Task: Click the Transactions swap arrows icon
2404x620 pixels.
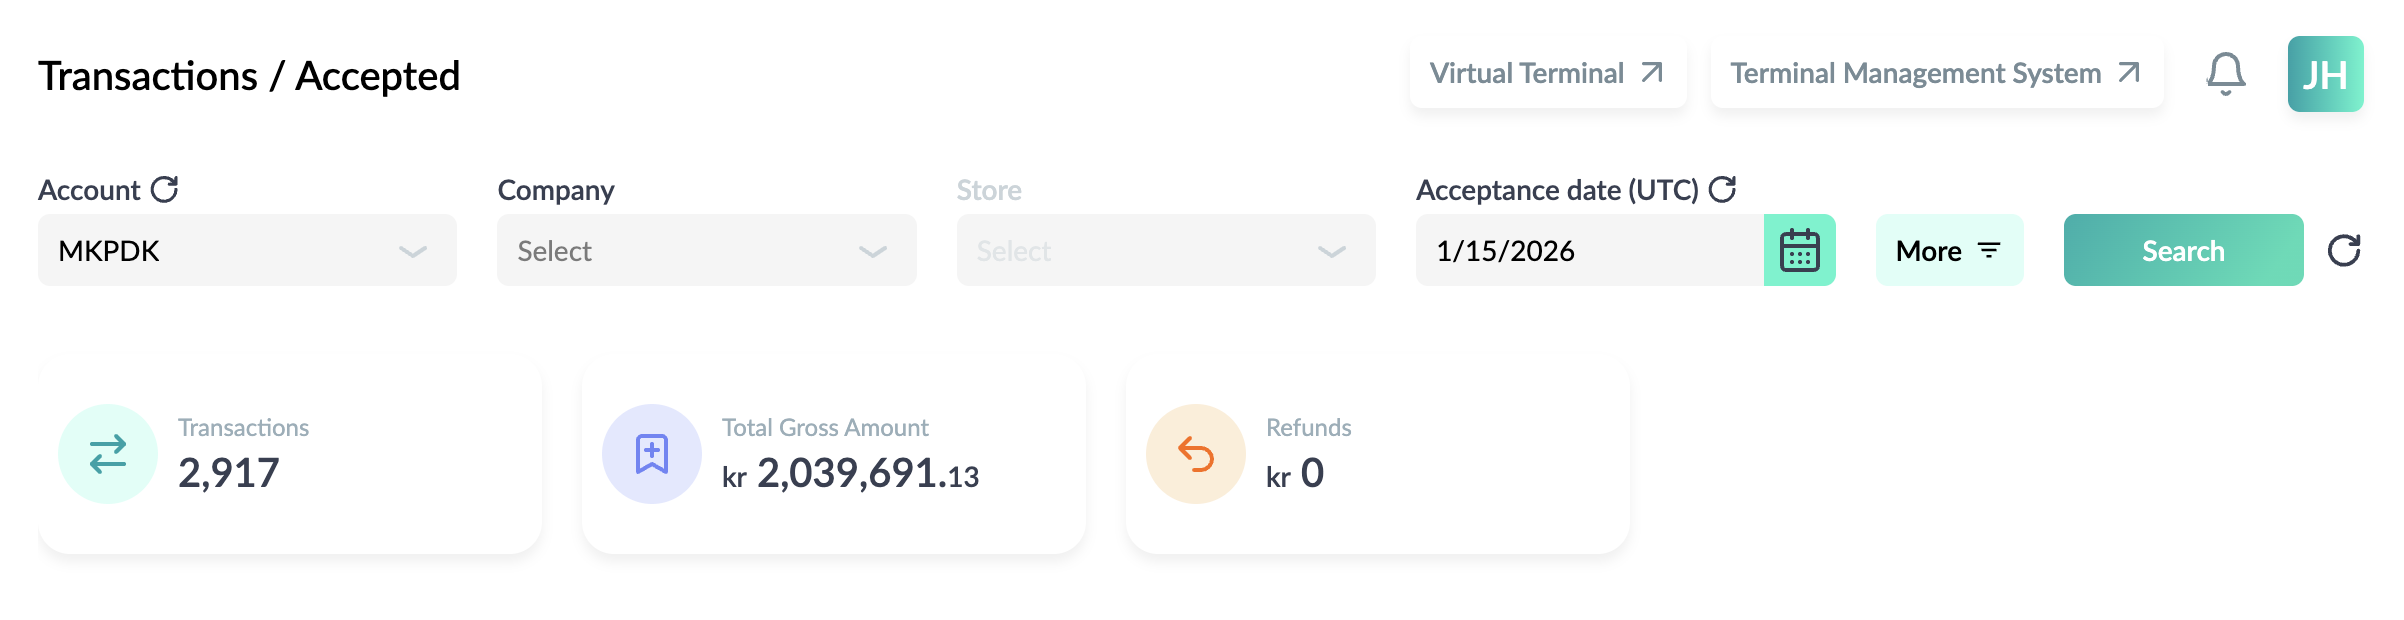Action: pyautogui.click(x=108, y=454)
